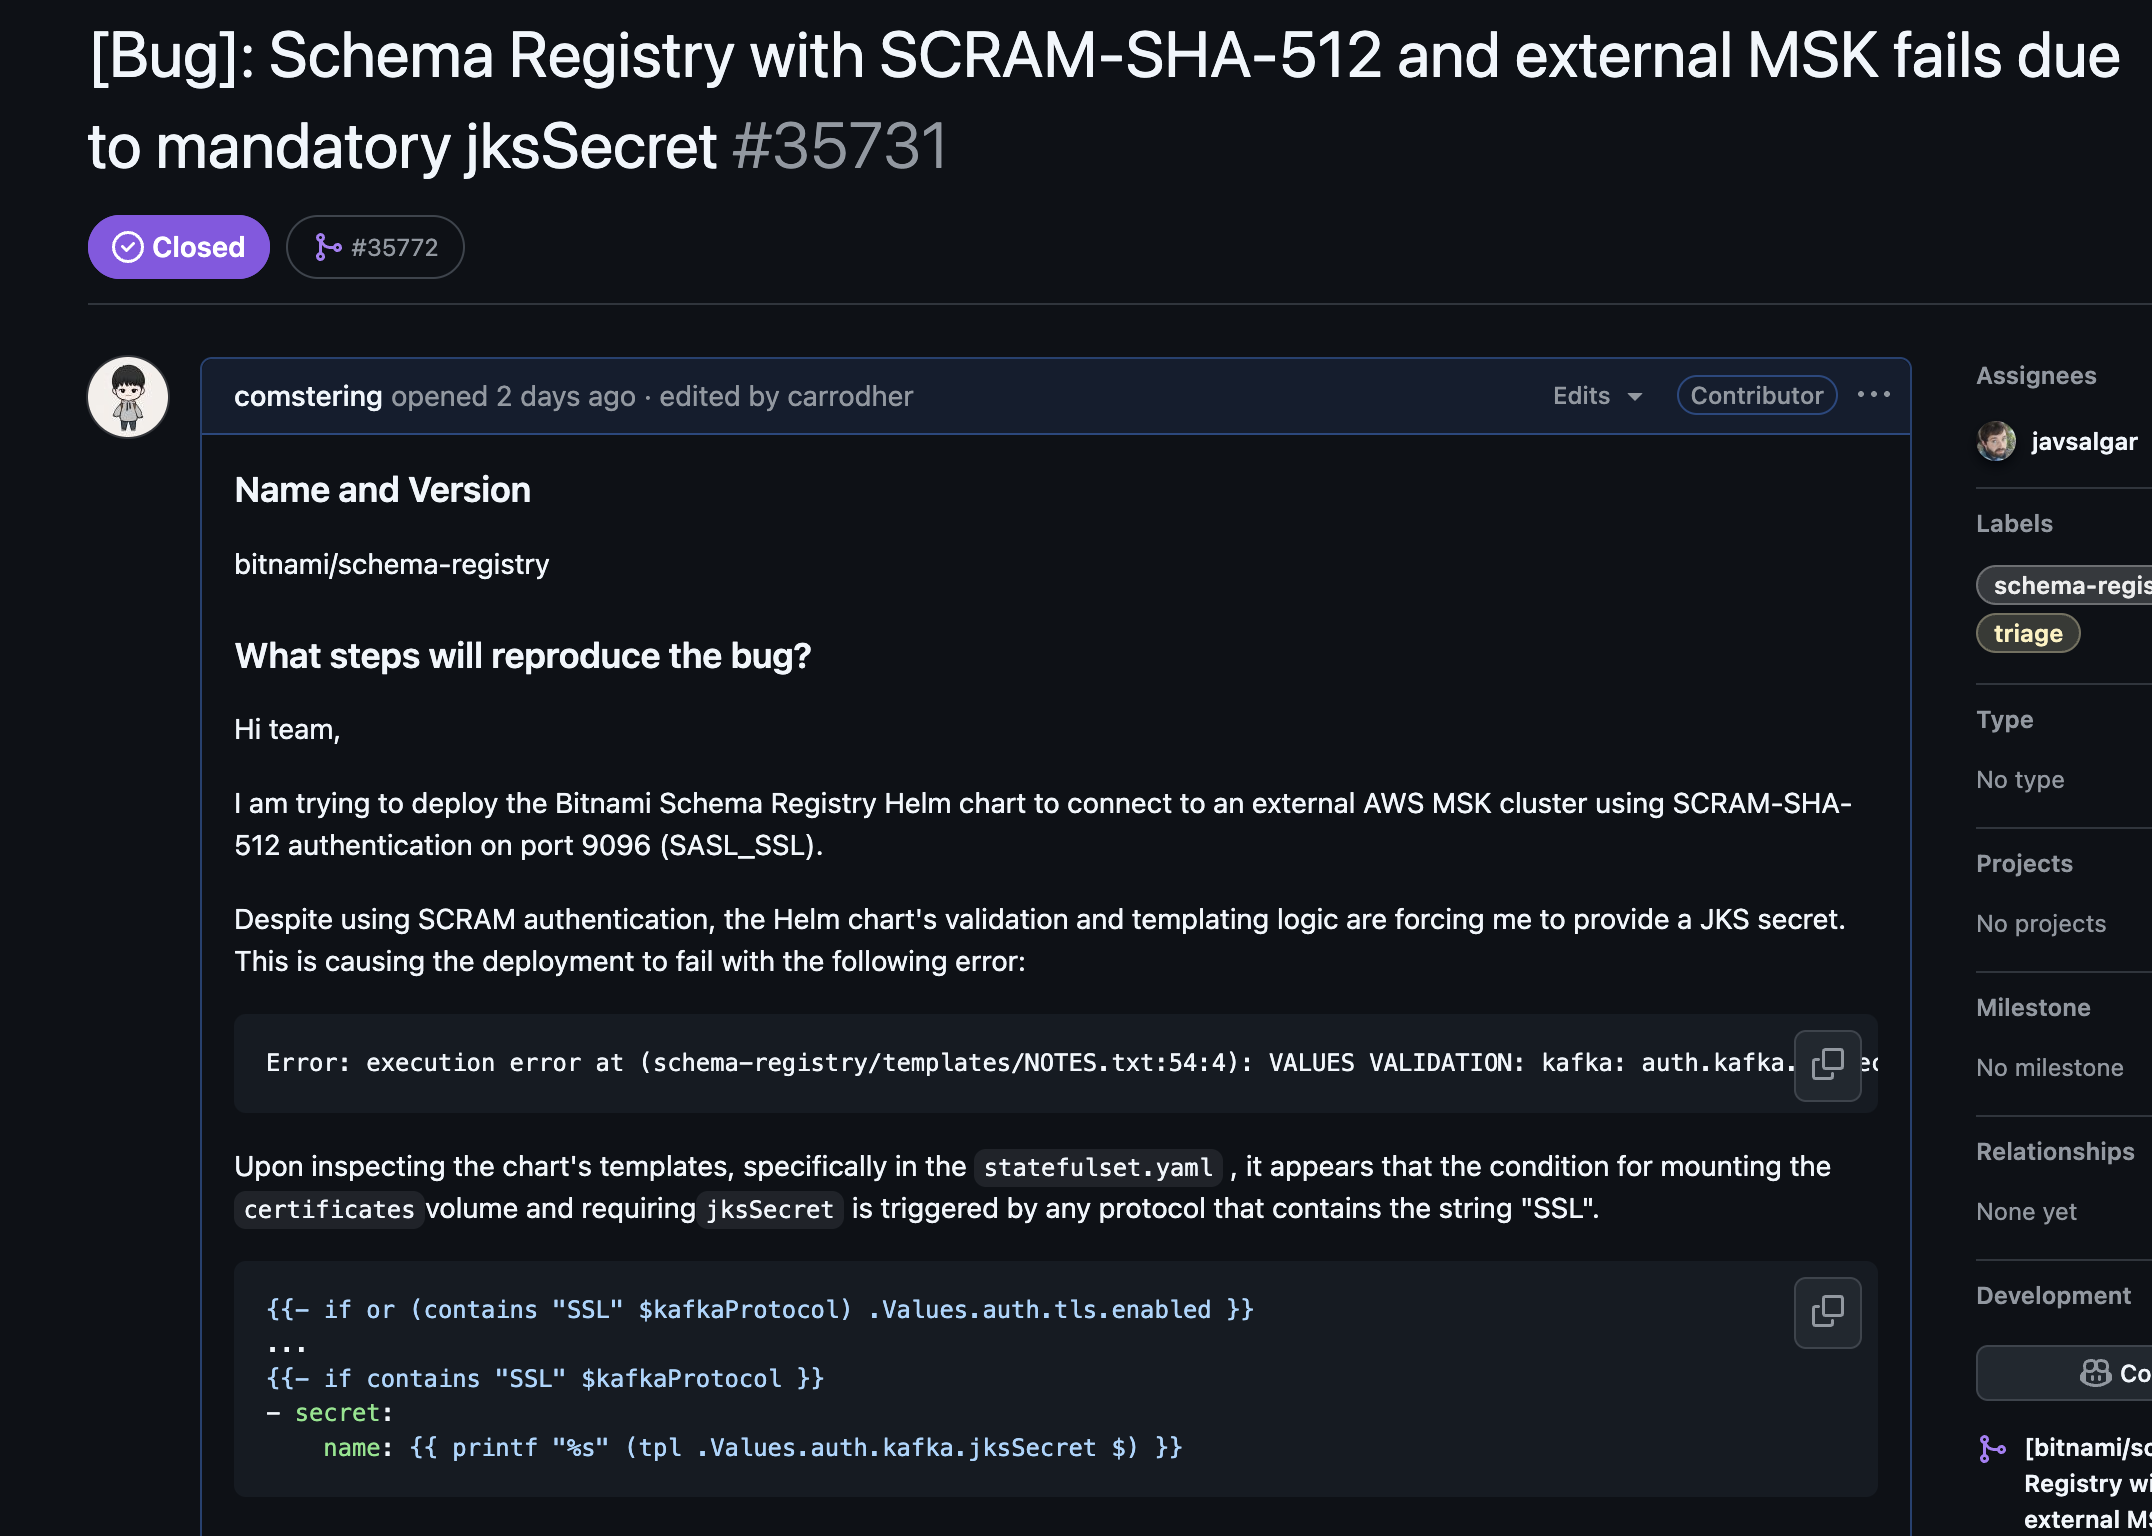Image resolution: width=2152 pixels, height=1536 pixels.
Task: Click 'What steps will reproduce the bug?' heading
Action: (x=522, y=656)
